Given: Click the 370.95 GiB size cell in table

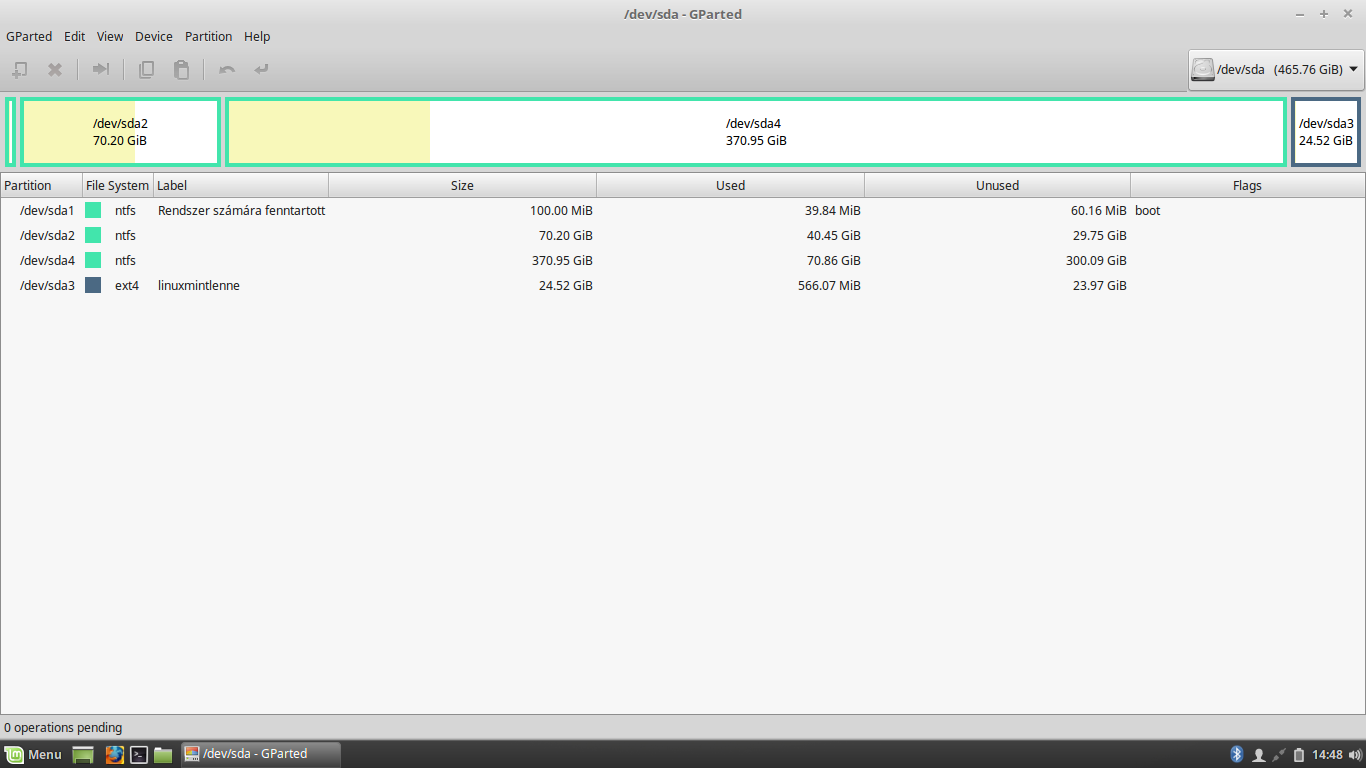Looking at the screenshot, I should point(562,261).
